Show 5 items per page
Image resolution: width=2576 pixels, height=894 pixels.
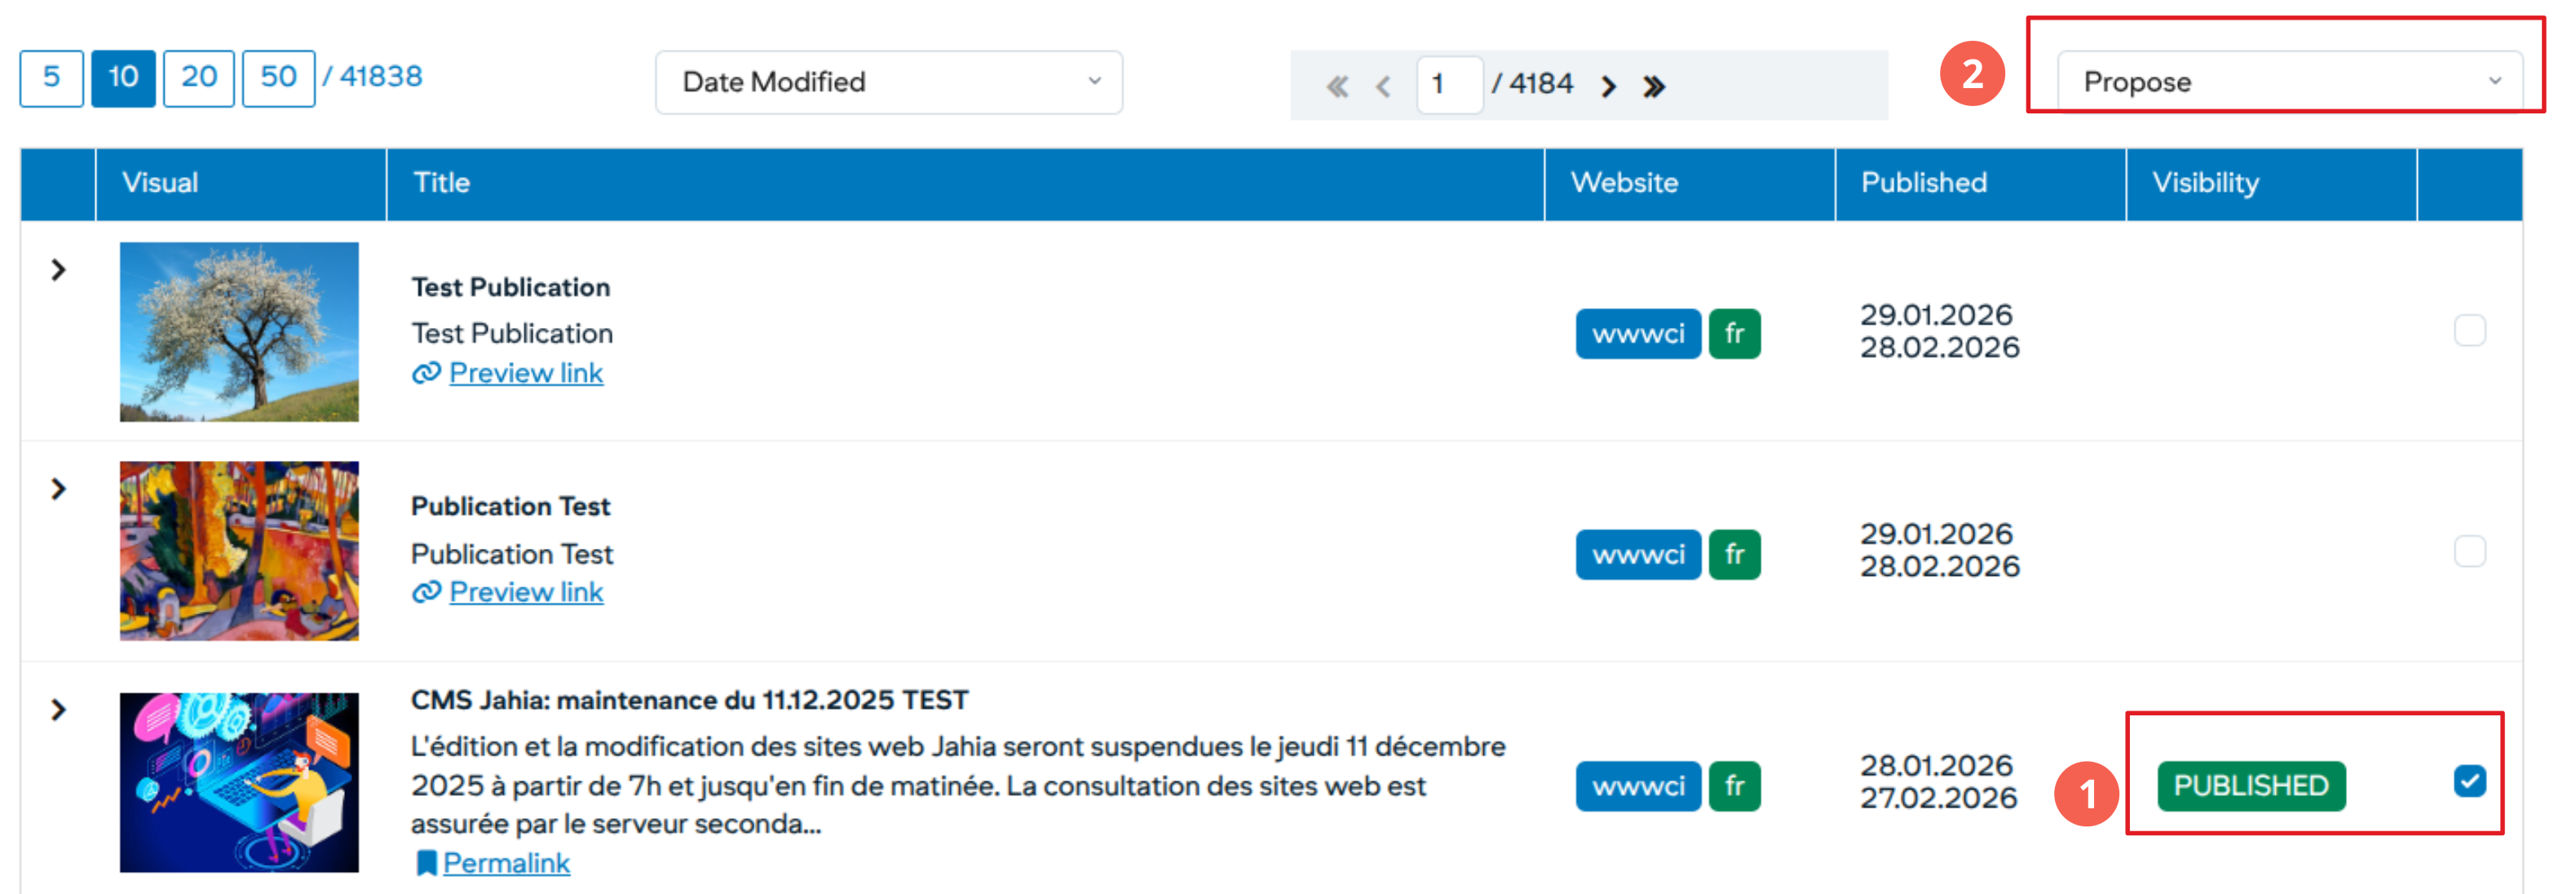(51, 77)
